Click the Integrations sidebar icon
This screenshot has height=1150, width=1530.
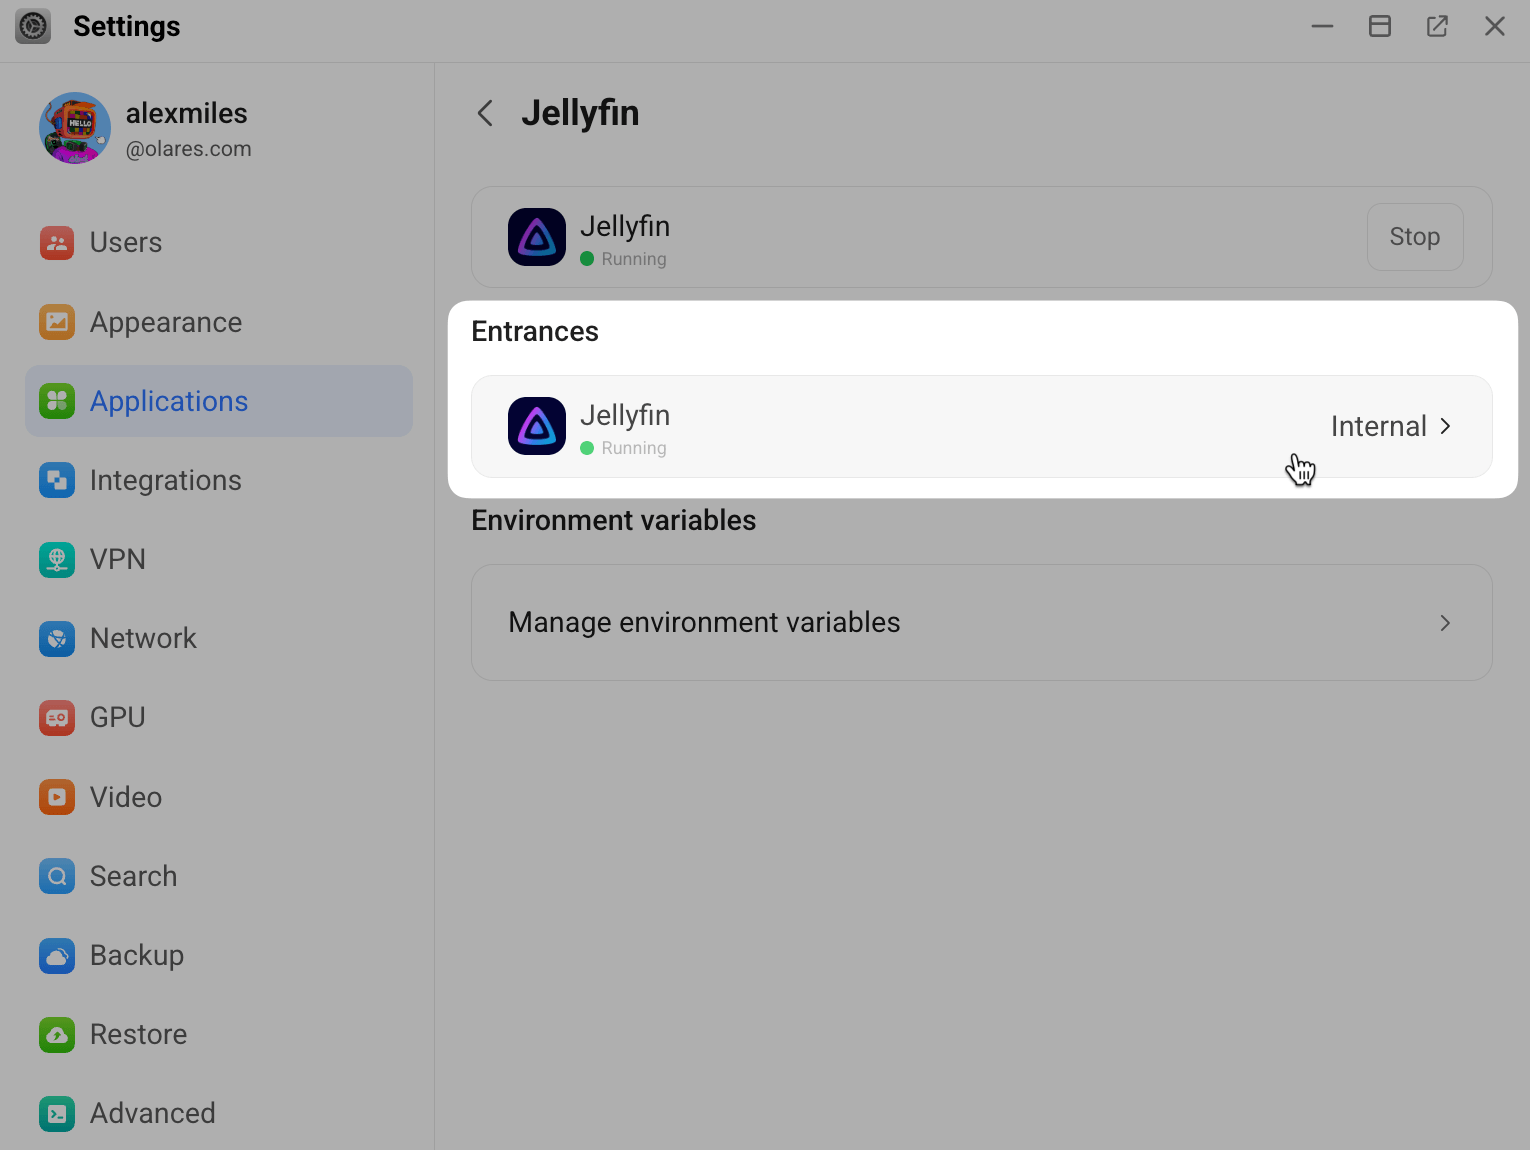coord(57,480)
